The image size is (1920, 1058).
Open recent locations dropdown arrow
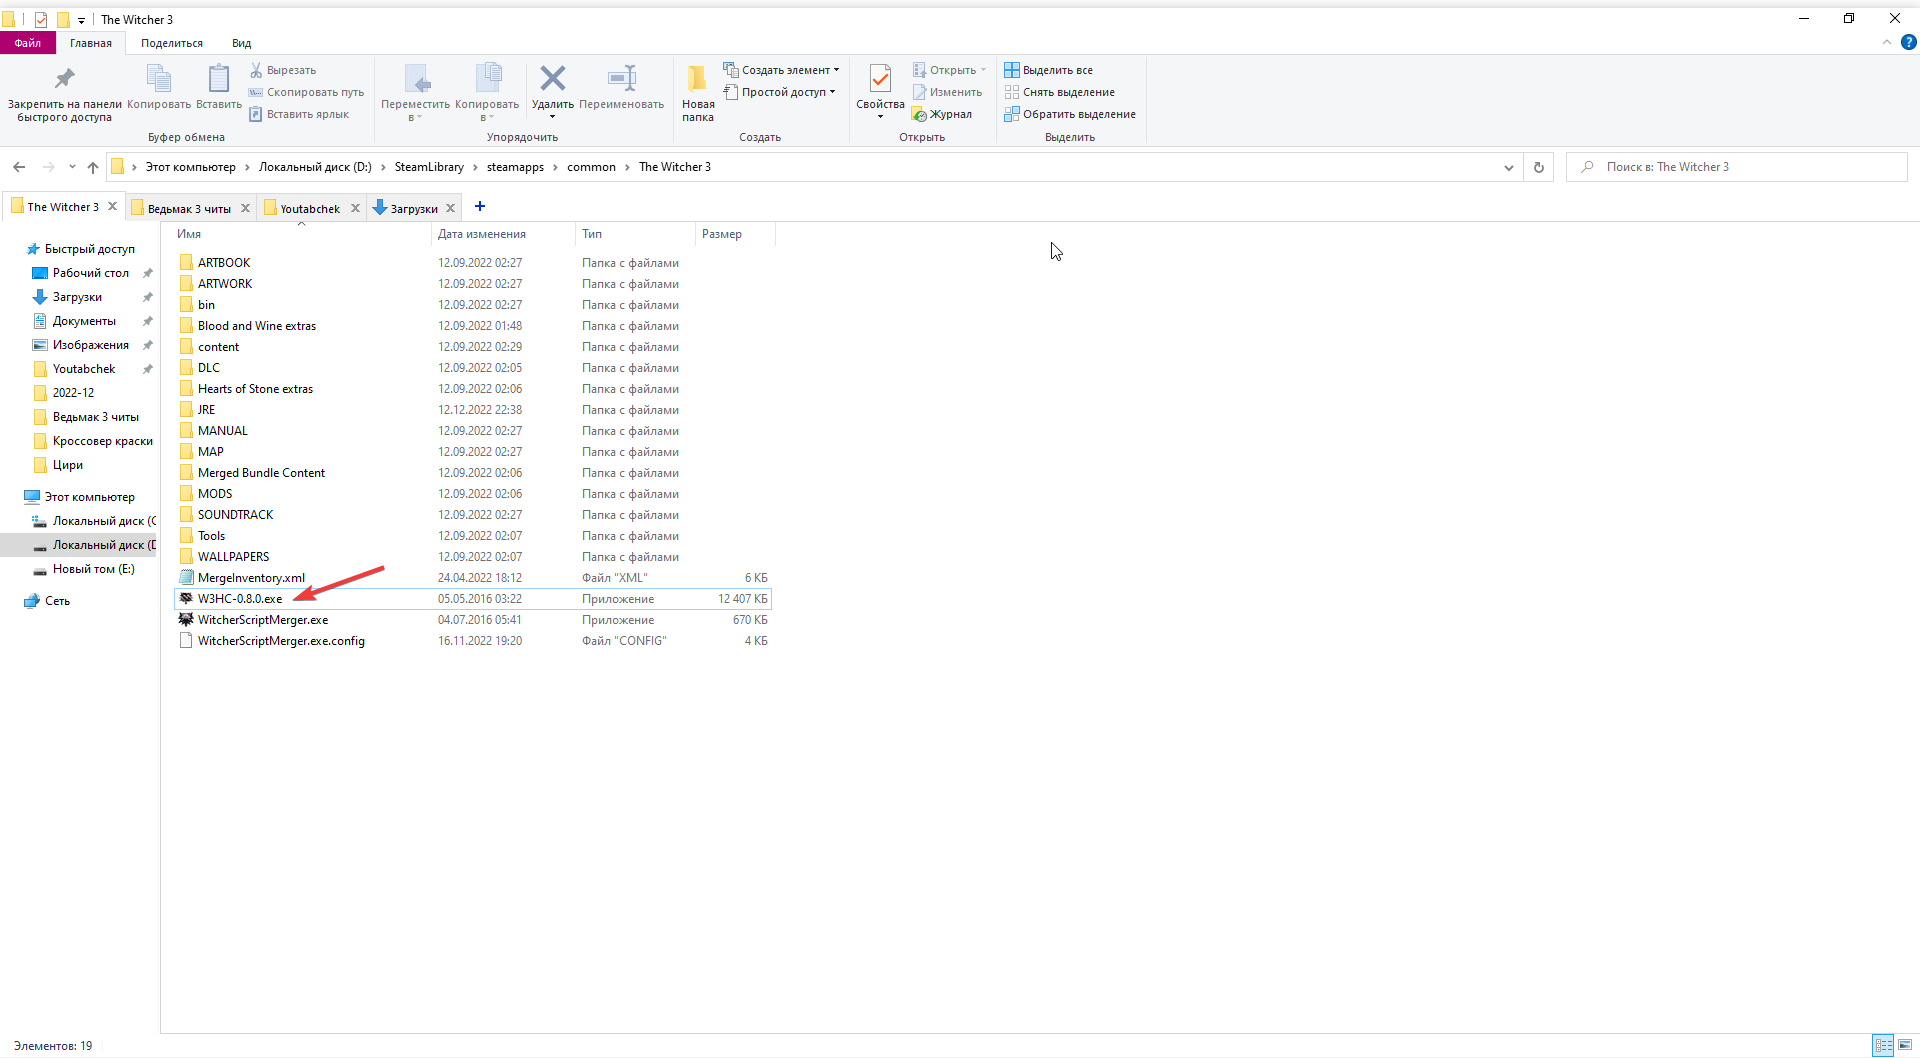pyautogui.click(x=72, y=167)
